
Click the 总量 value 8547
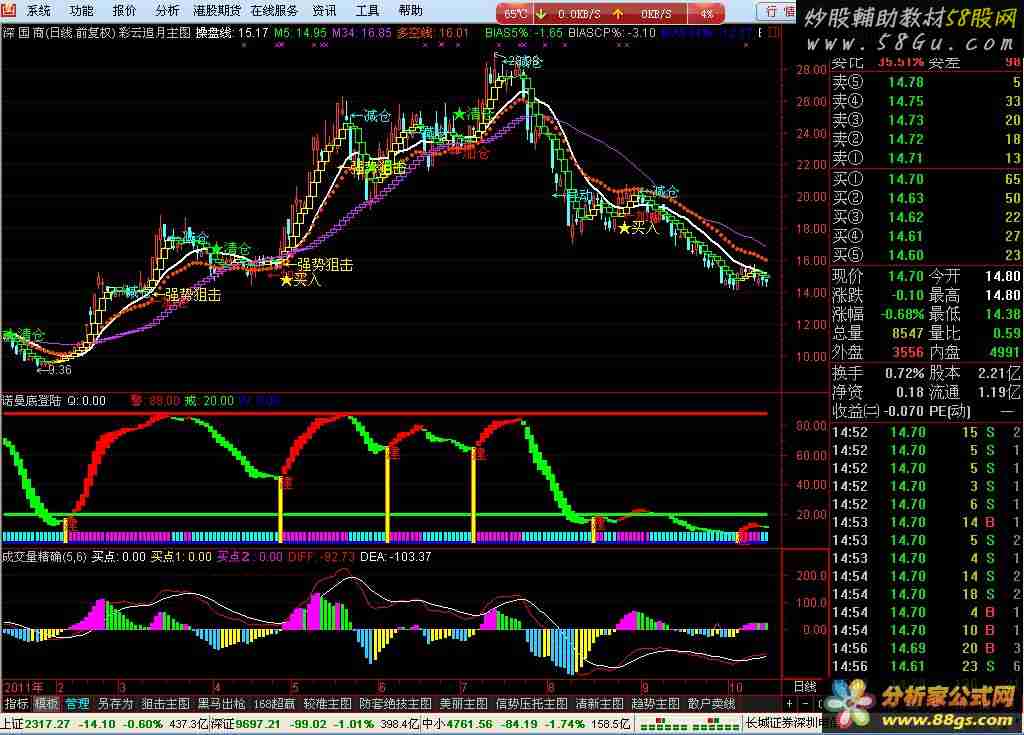[908, 333]
